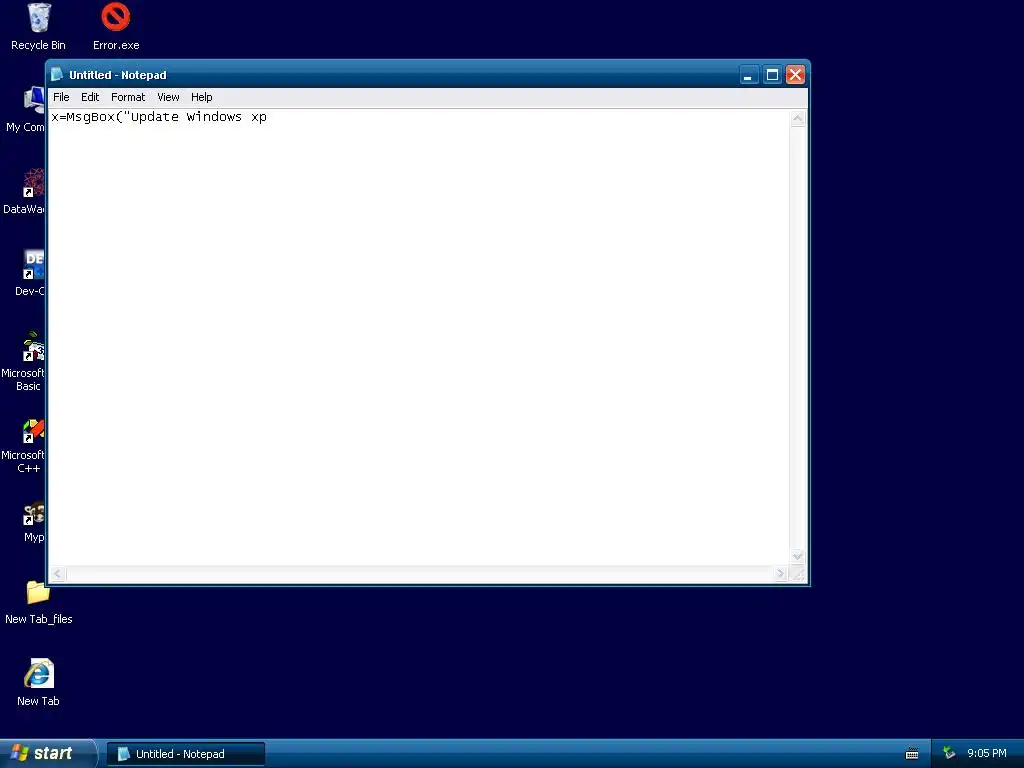This screenshot has width=1024, height=768.
Task: Open the File menu in Notepad
Action: [x=61, y=97]
